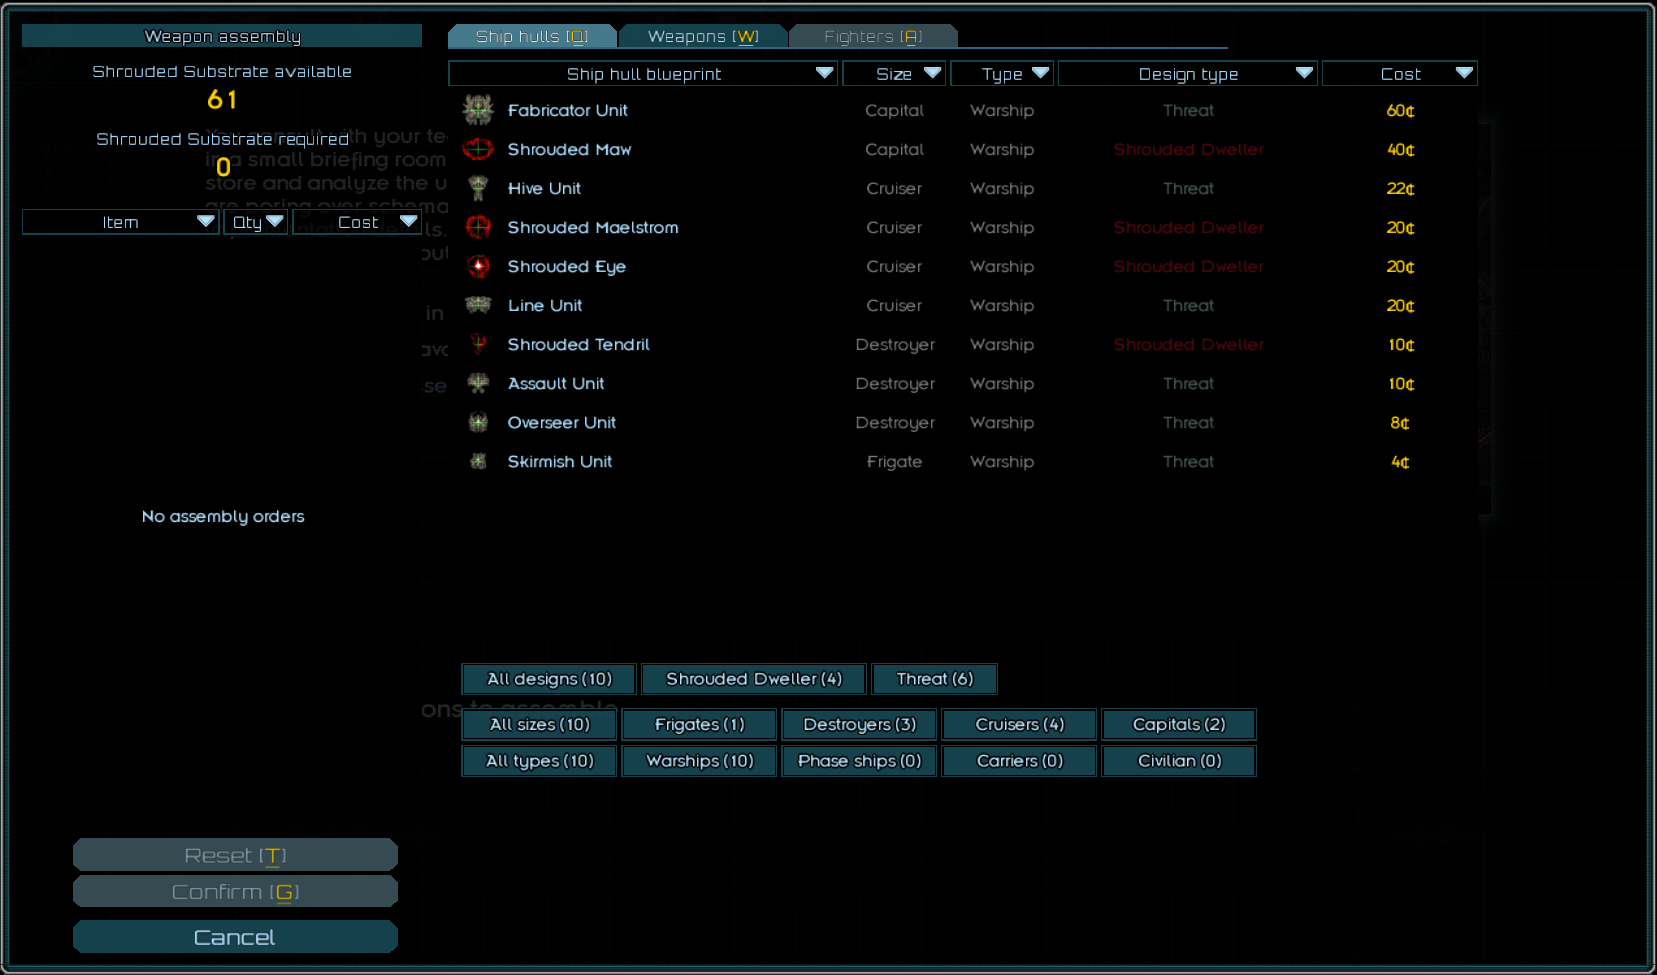Click the Line Unit ship icon
Viewport: 1657px width, 975px height.
coord(478,305)
